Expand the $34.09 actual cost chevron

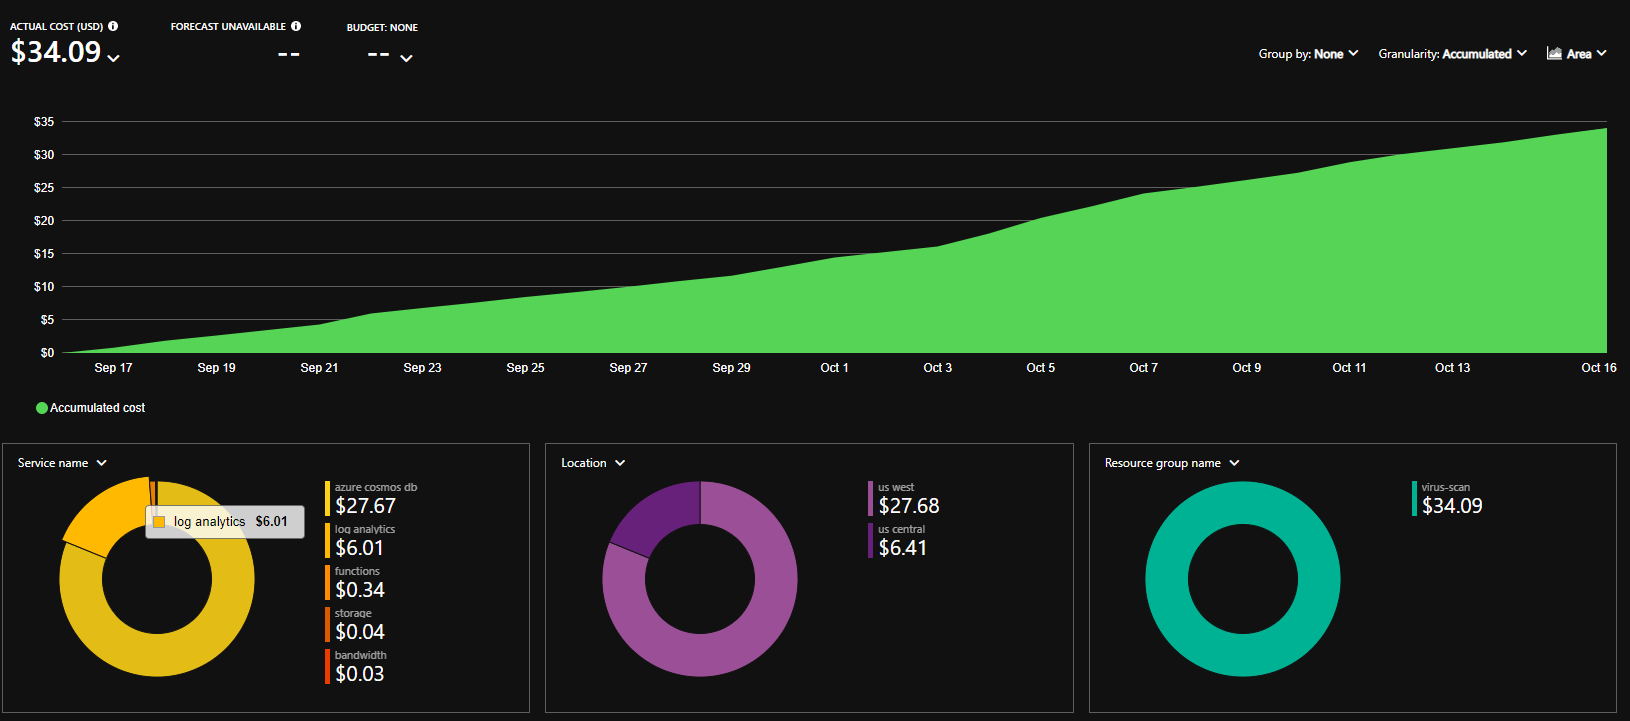click(114, 58)
